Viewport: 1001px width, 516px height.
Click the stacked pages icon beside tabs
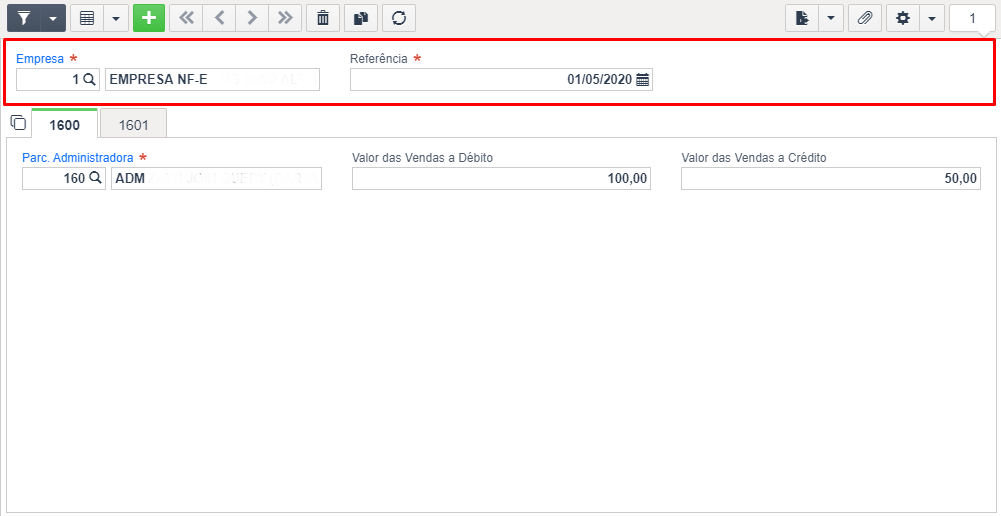18,122
